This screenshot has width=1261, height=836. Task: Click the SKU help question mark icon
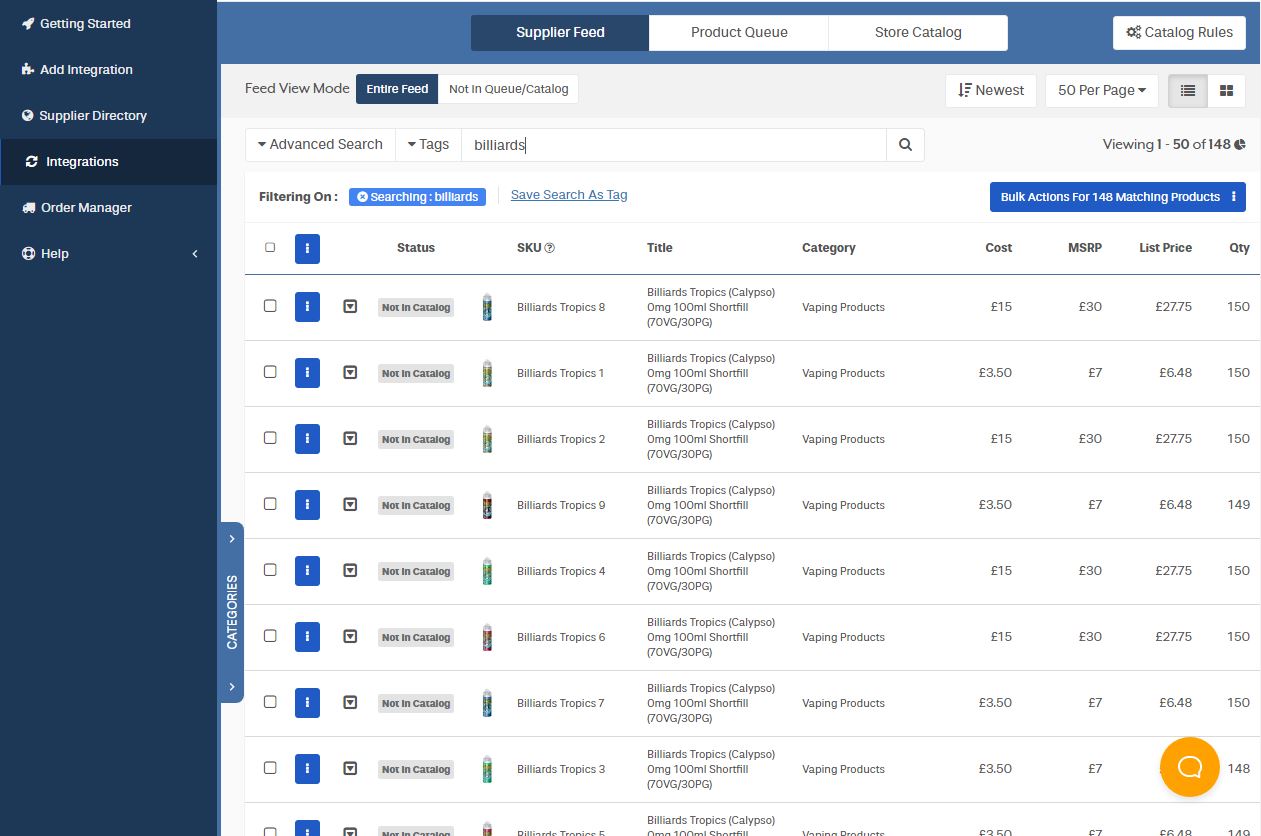tap(549, 248)
